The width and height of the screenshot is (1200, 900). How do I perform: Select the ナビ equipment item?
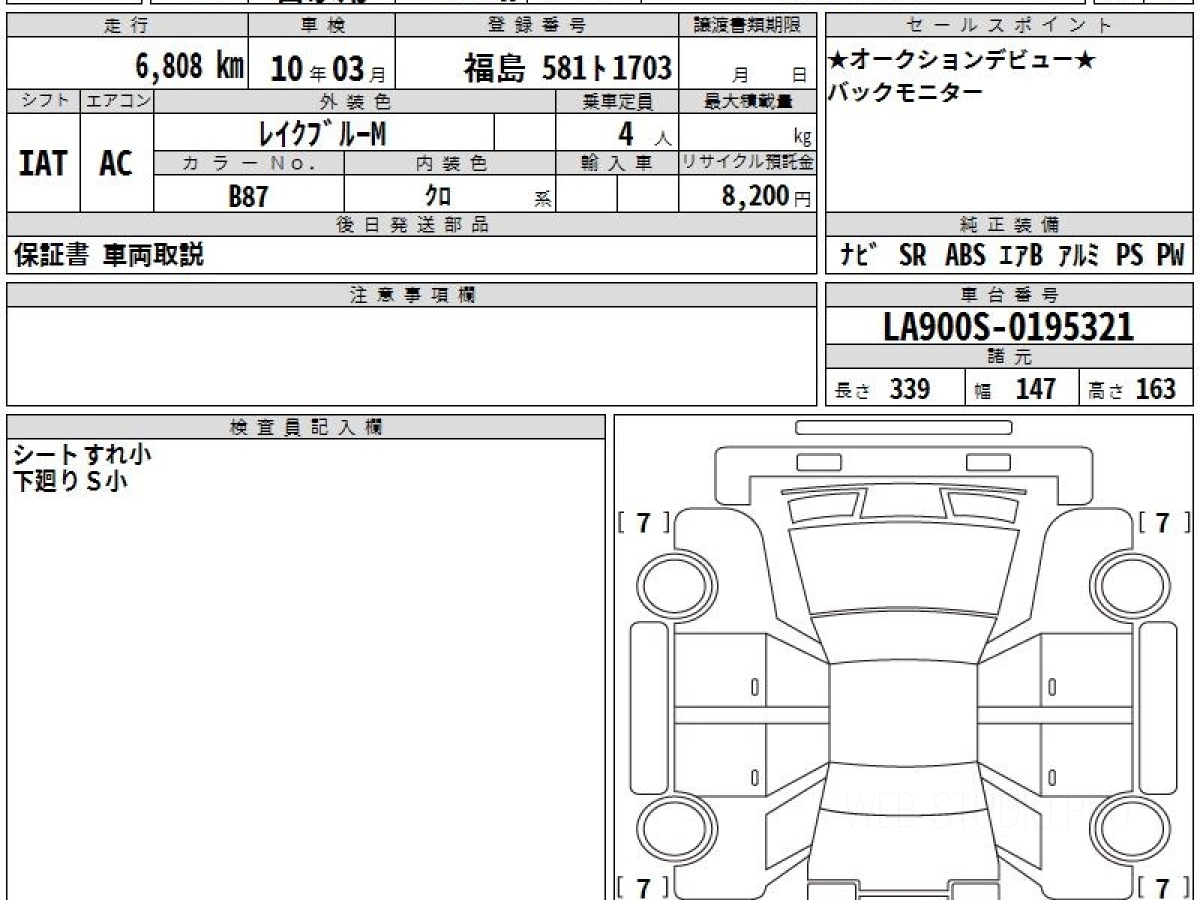click(x=860, y=256)
